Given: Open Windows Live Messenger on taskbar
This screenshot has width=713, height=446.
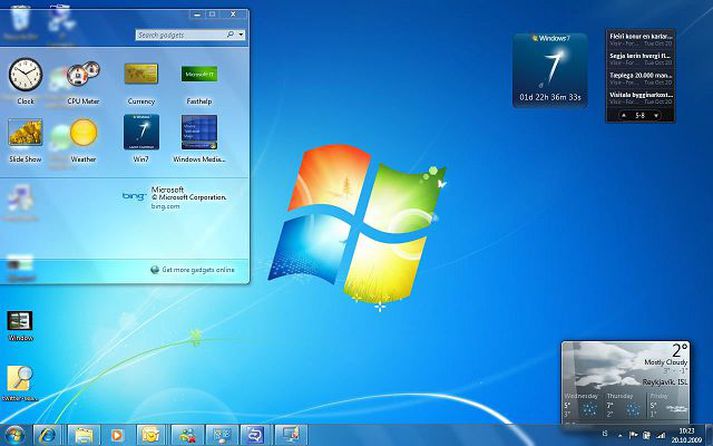Looking at the screenshot, I should [187, 435].
